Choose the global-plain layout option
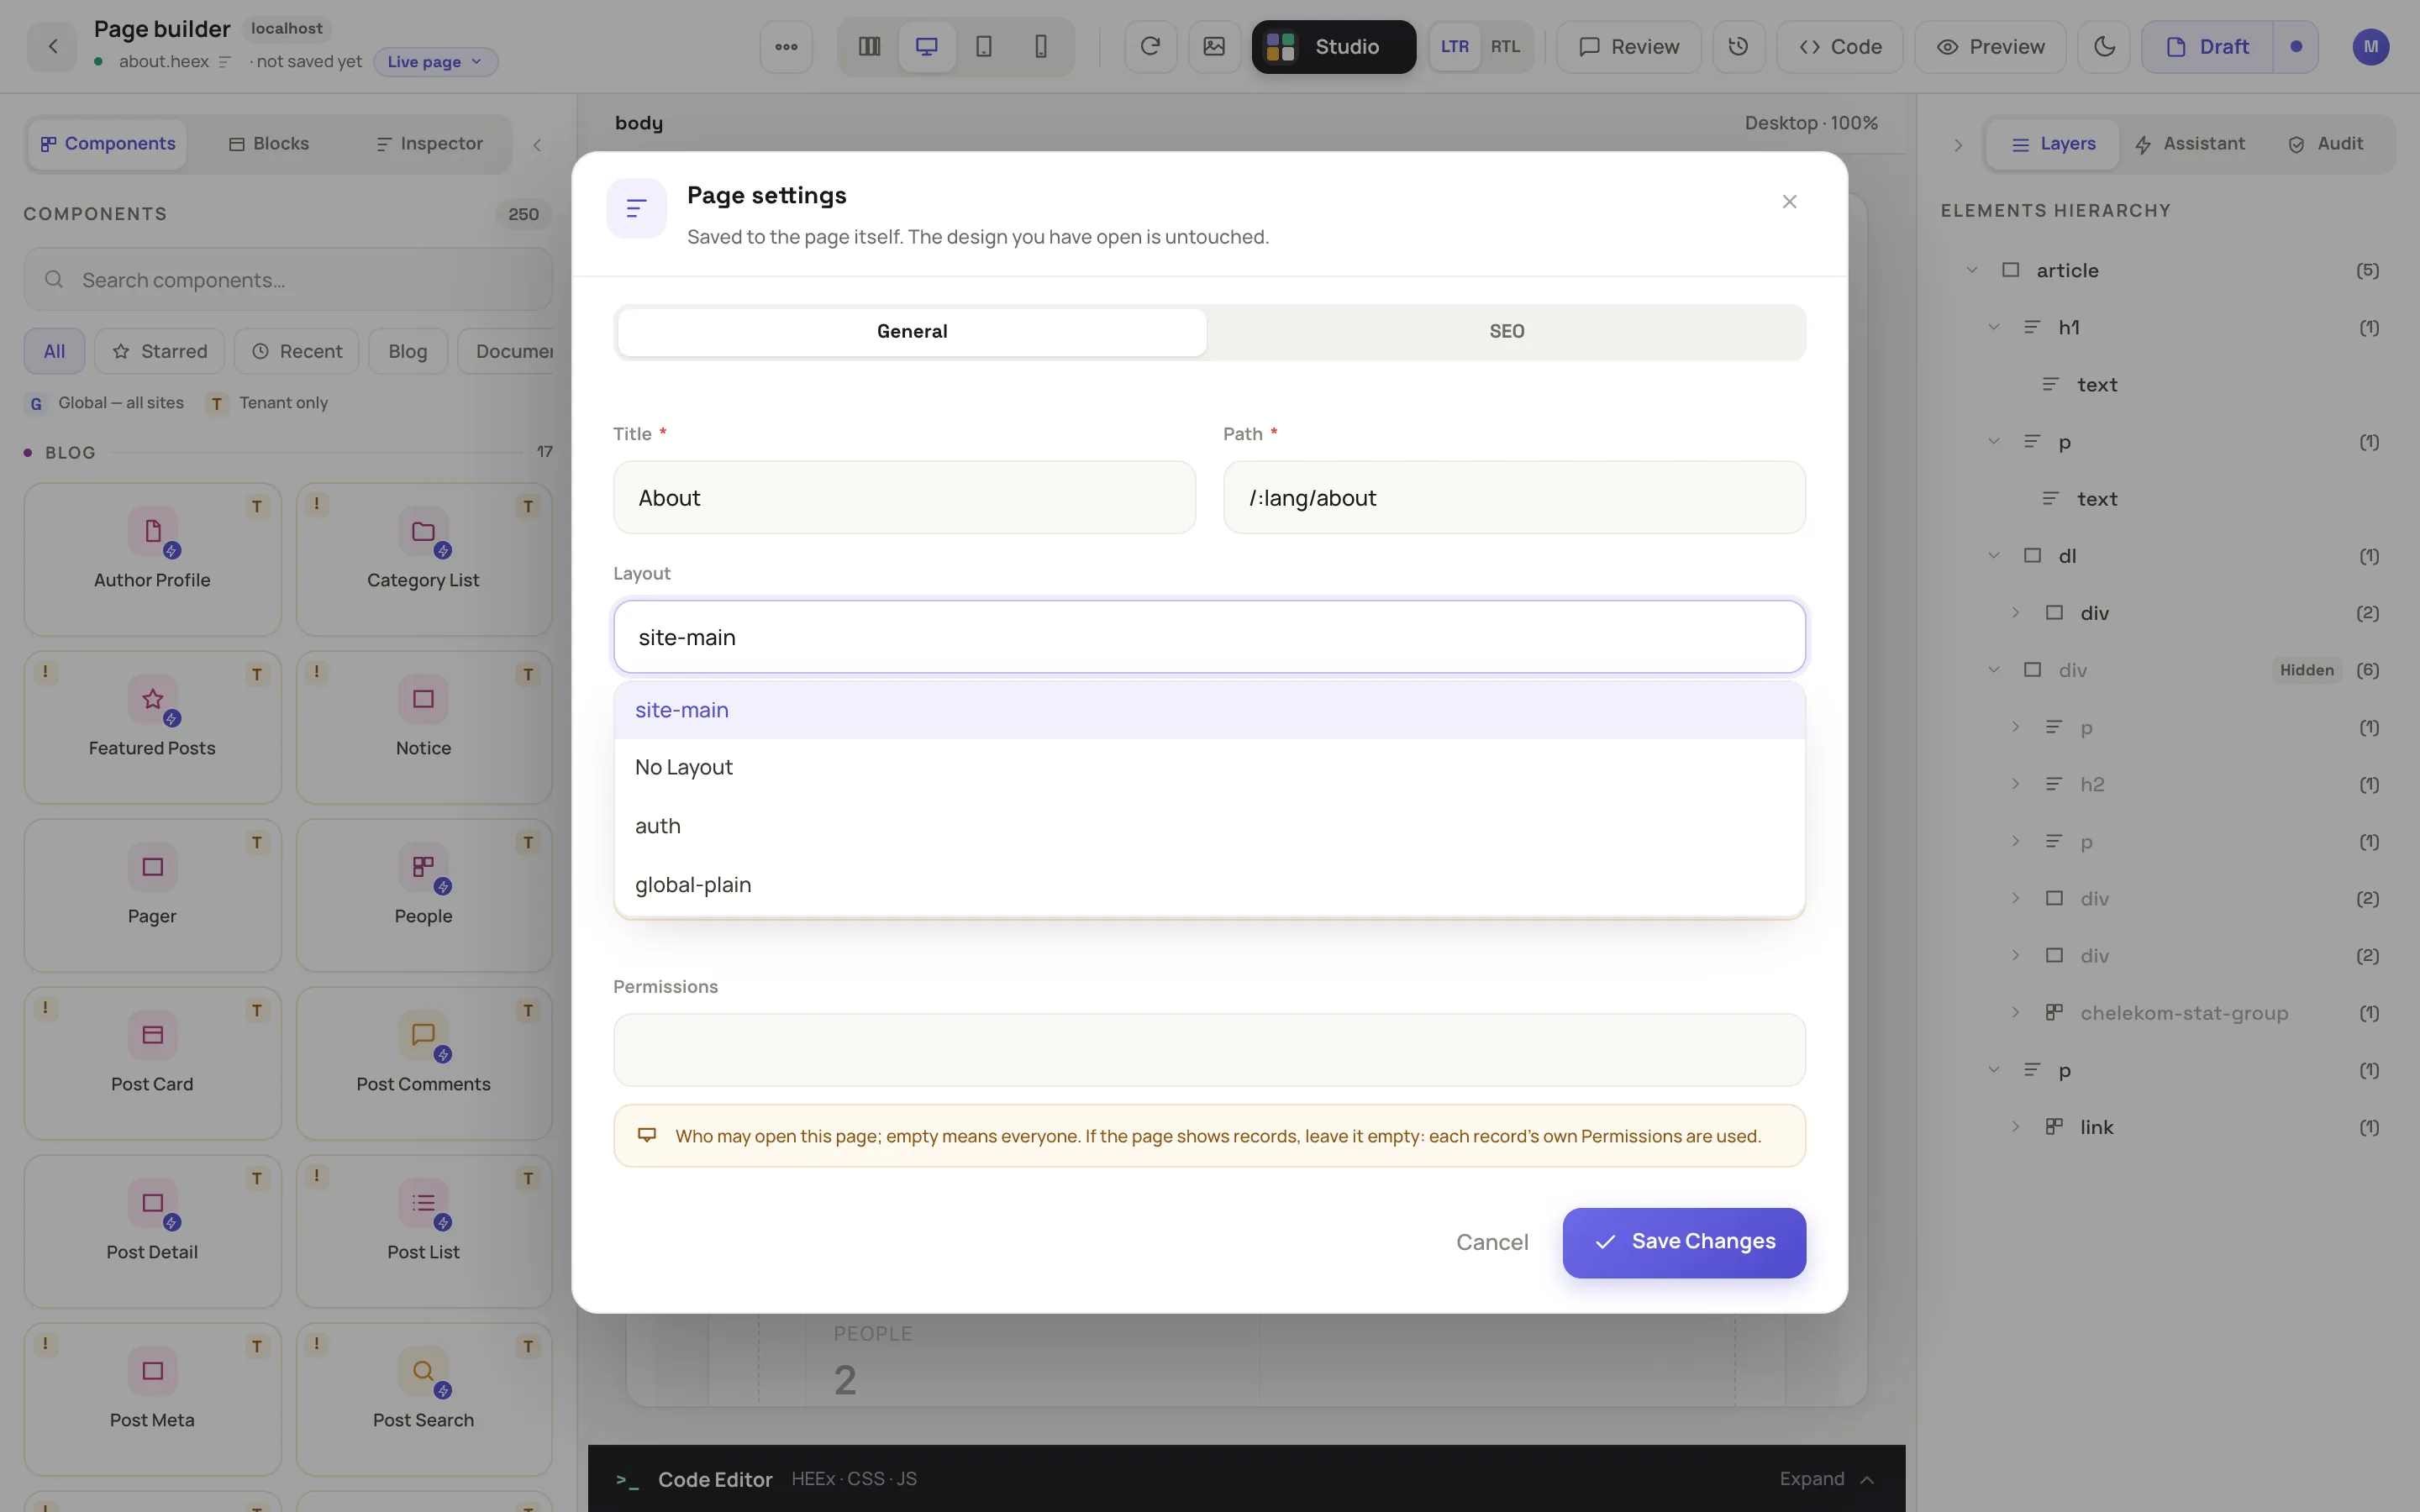 (1209, 884)
